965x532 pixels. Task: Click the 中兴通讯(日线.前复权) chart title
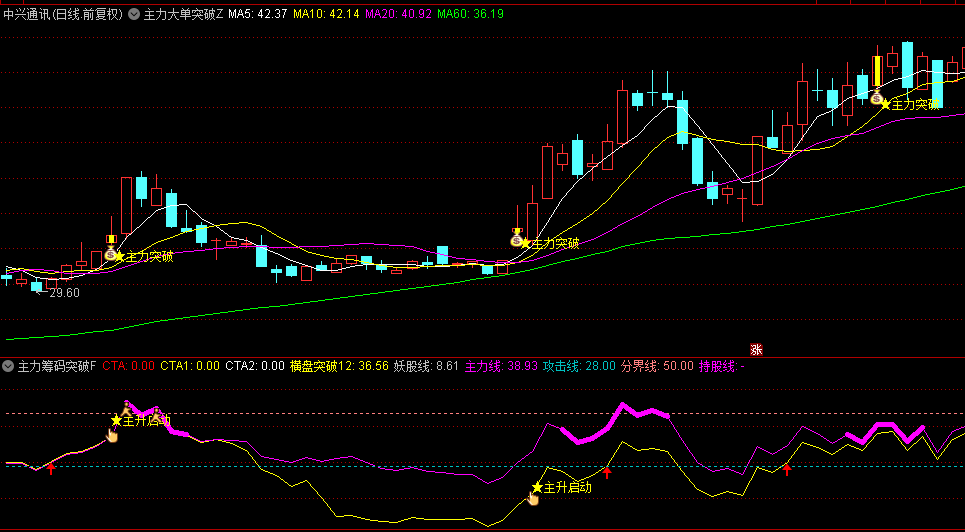[x=62, y=15]
